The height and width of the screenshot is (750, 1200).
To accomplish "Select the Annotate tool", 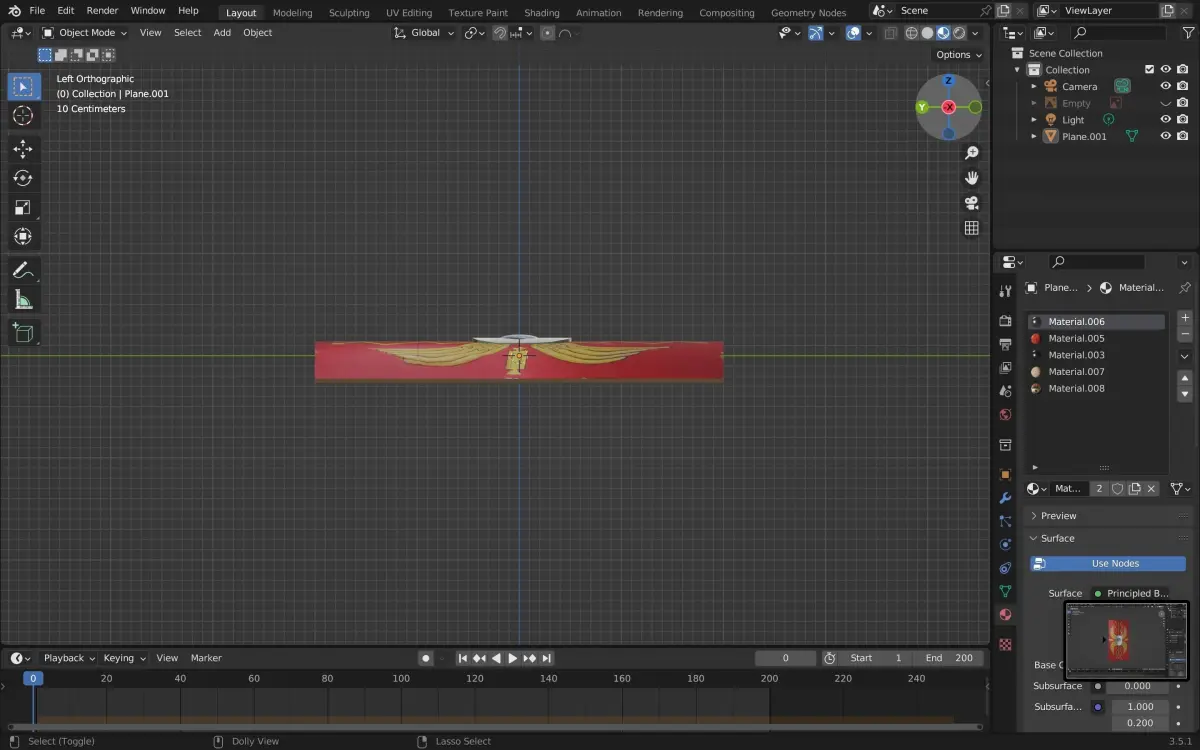I will pos(23,270).
